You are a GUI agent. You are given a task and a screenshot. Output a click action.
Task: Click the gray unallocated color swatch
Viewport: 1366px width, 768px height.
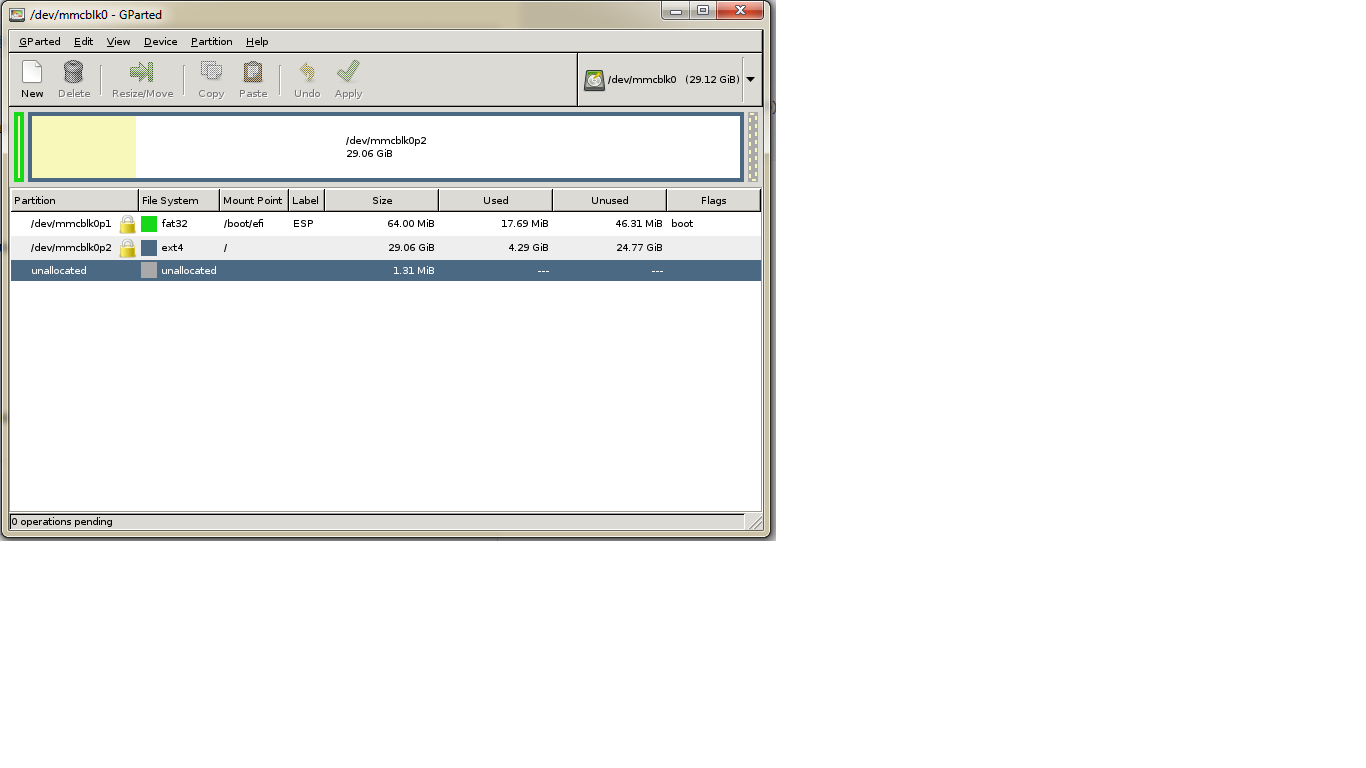pos(149,271)
